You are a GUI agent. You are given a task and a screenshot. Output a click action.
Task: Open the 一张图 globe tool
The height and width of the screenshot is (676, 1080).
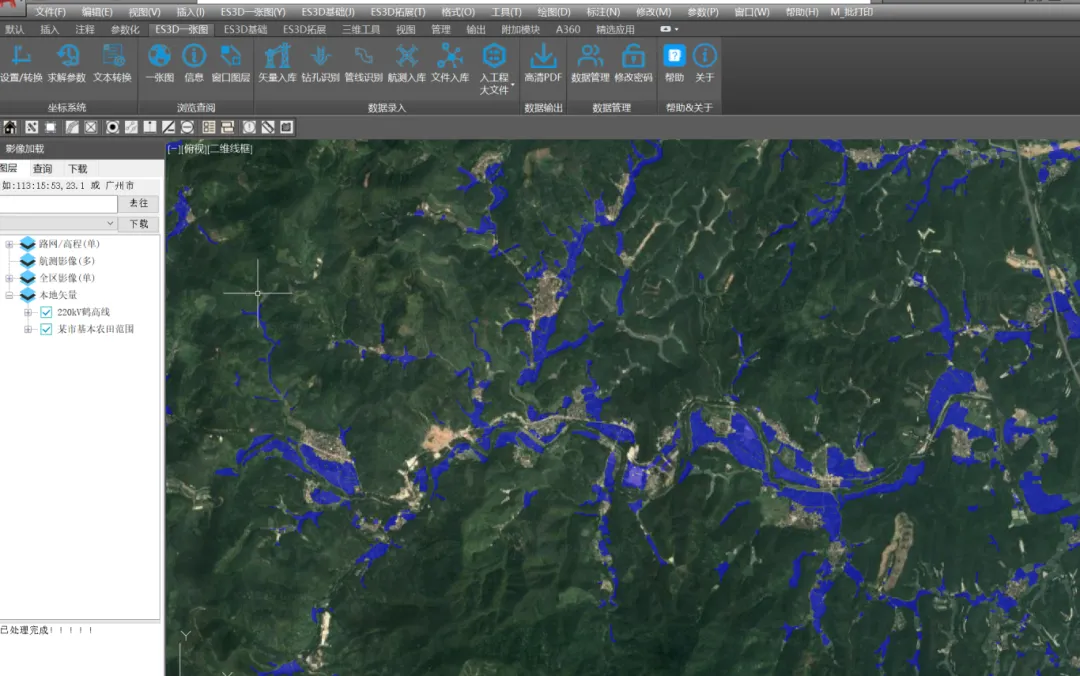(x=159, y=63)
